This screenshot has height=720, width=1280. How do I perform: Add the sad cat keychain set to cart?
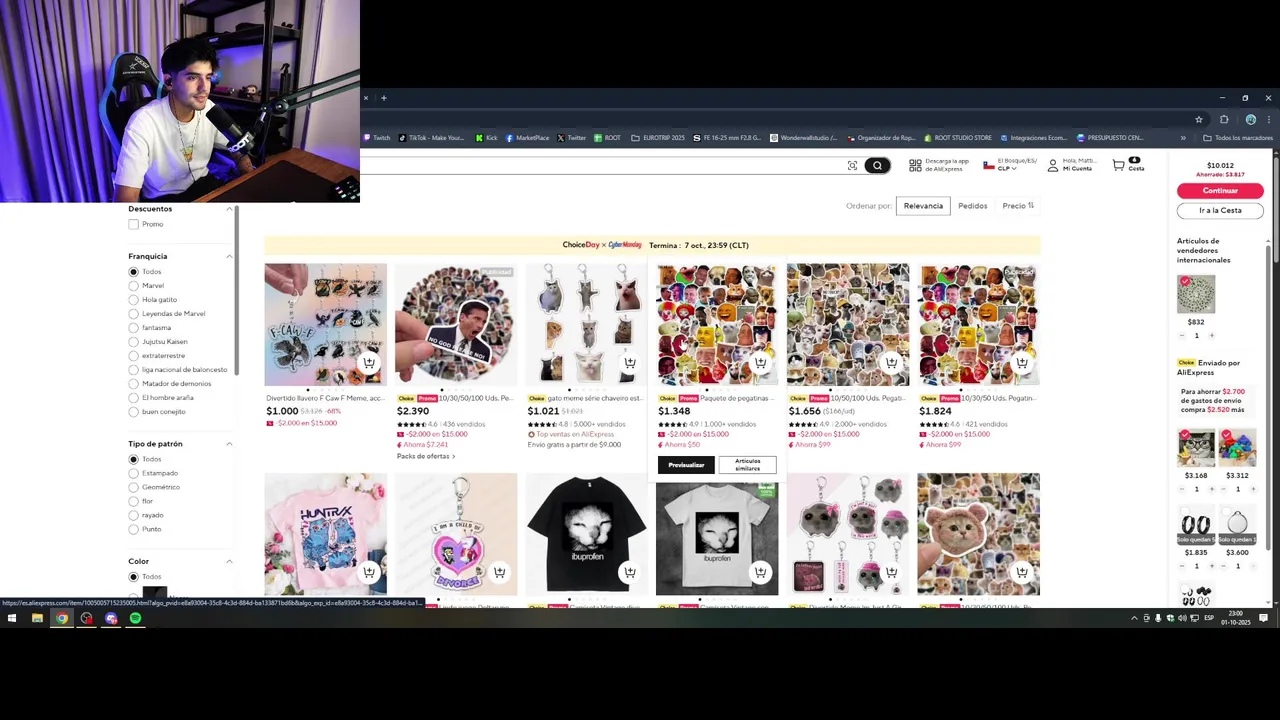pos(891,572)
